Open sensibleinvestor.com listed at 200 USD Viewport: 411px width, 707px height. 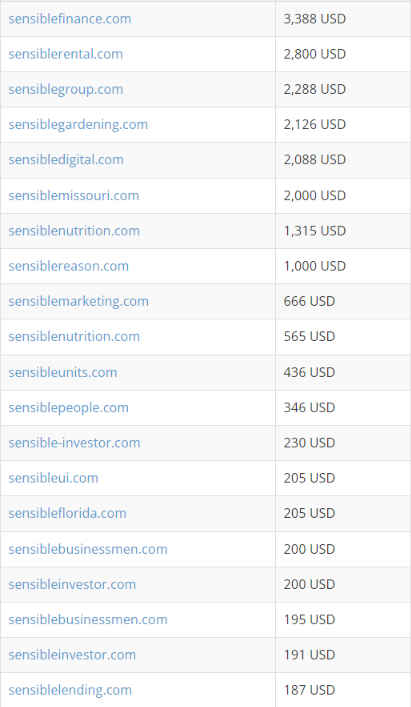click(72, 584)
